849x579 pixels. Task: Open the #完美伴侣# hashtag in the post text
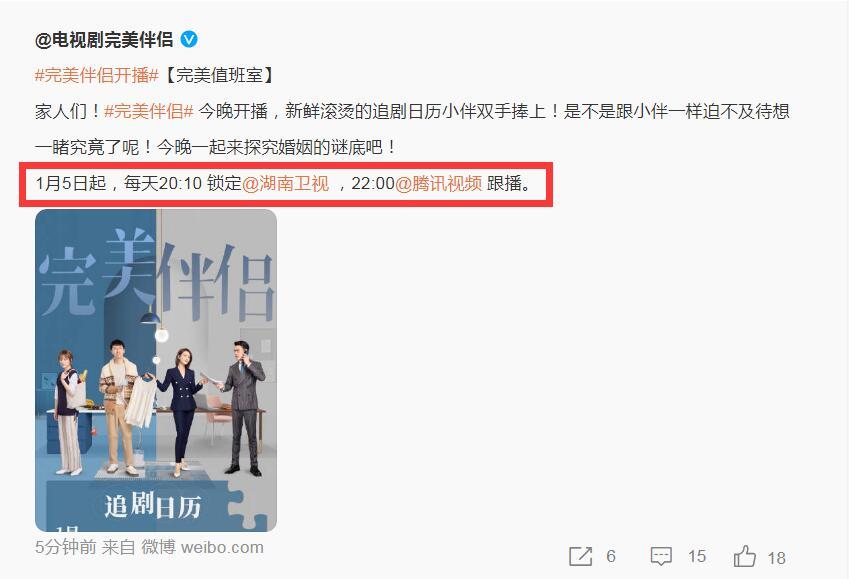[148, 112]
